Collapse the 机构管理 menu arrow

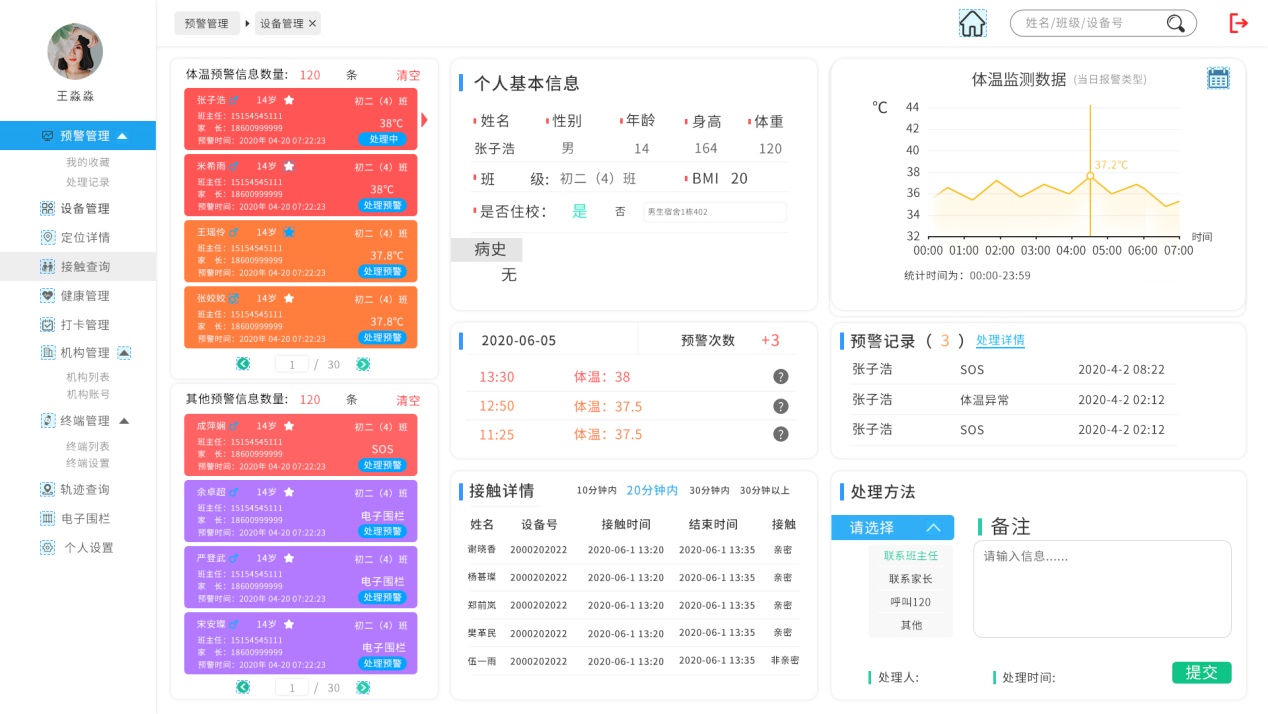pyautogui.click(x=124, y=353)
